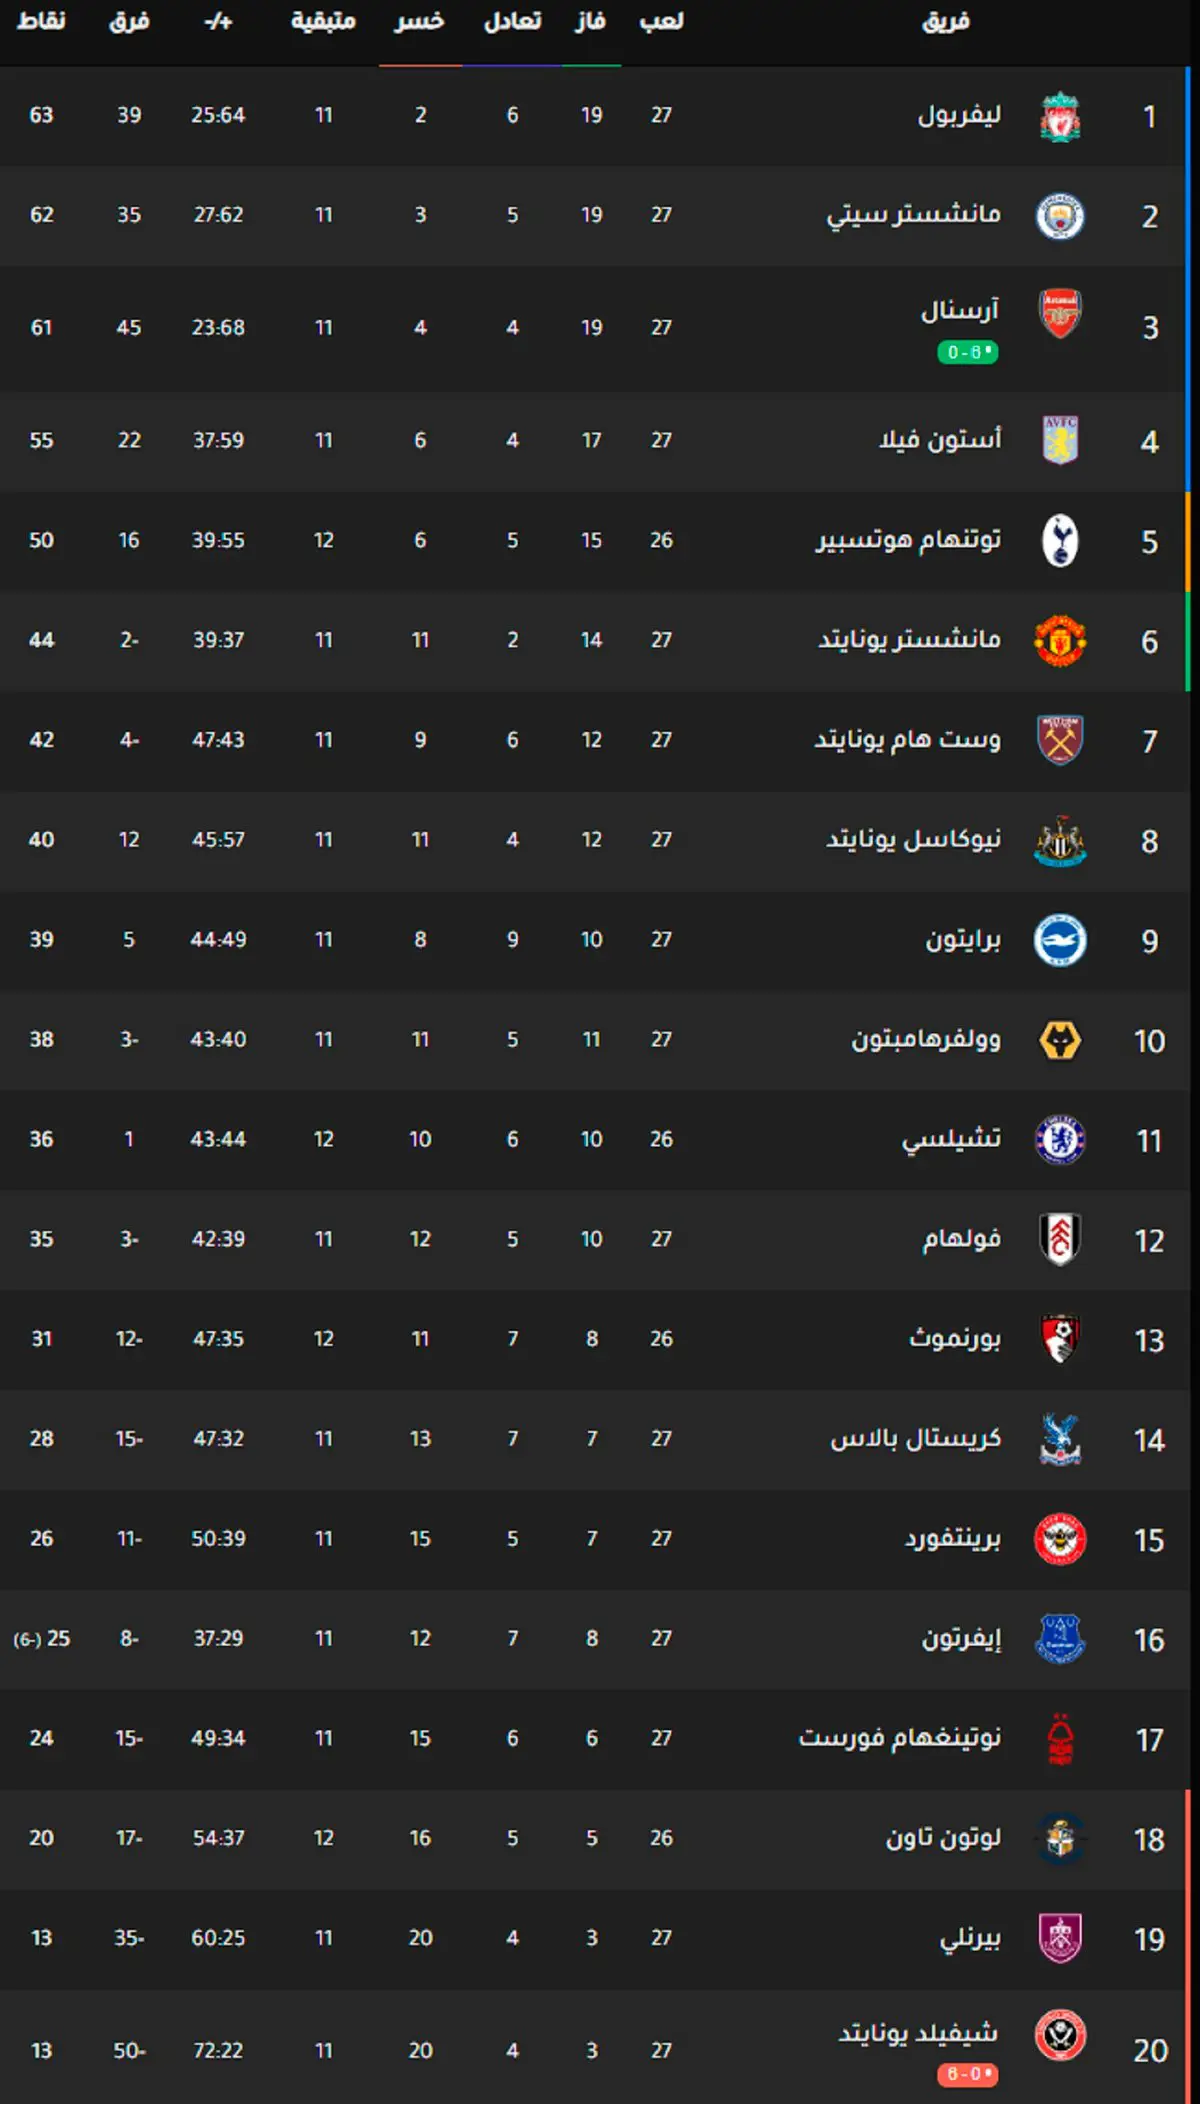Image resolution: width=1200 pixels, height=2104 pixels.
Task: Click the Chelsea club badge
Action: pyautogui.click(x=1060, y=1140)
